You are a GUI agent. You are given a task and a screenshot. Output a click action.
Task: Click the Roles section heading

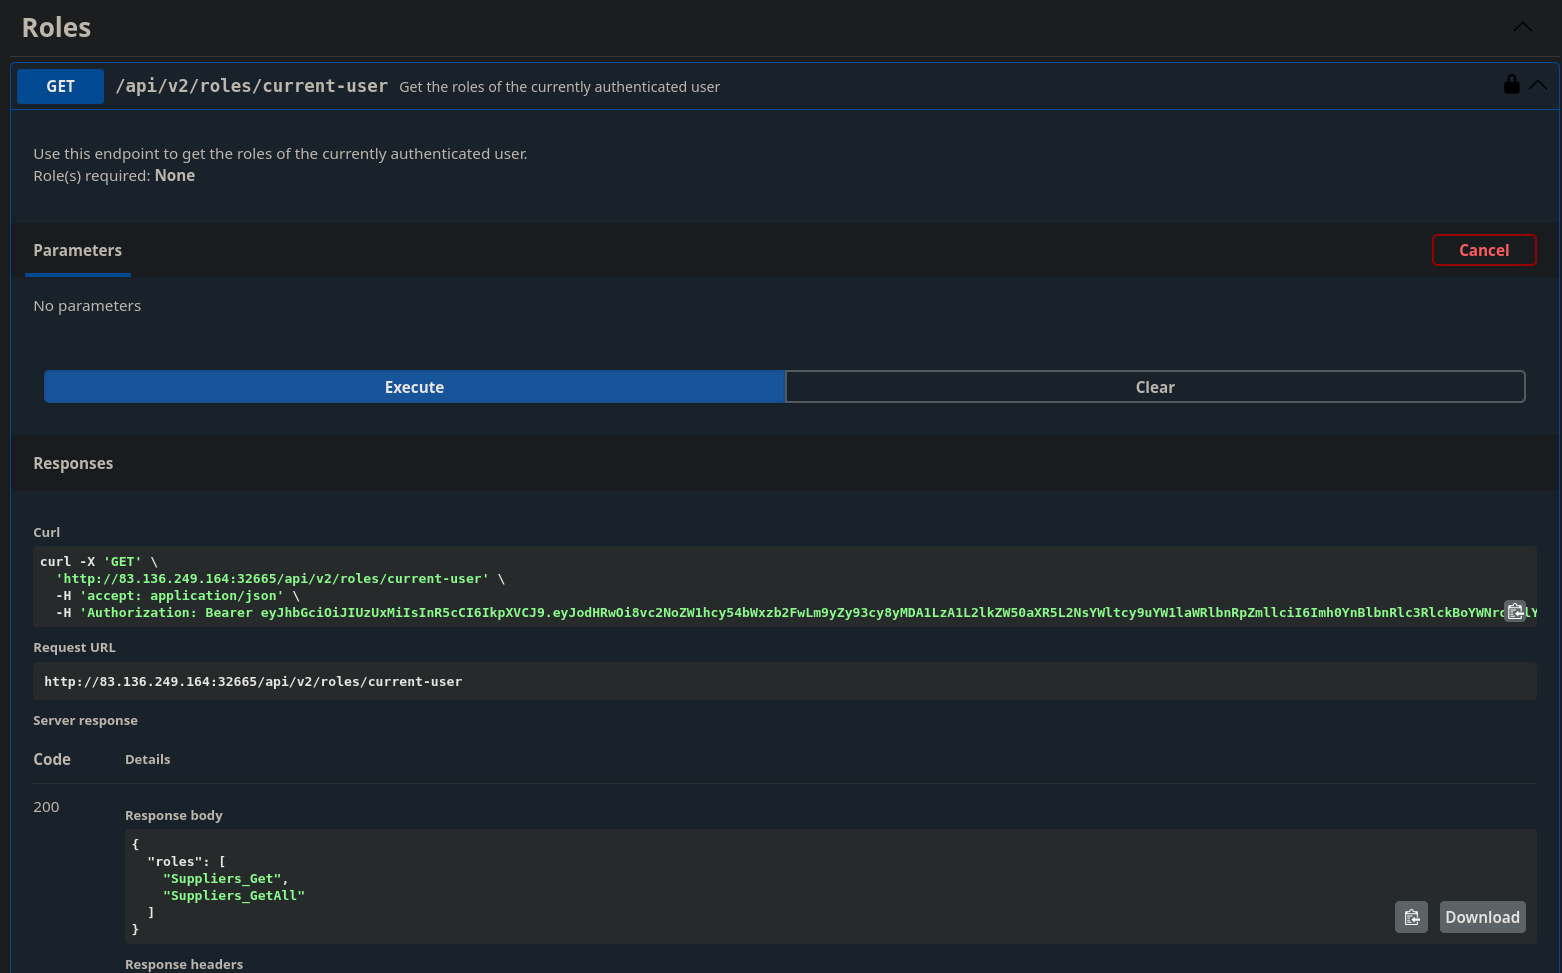click(x=57, y=28)
